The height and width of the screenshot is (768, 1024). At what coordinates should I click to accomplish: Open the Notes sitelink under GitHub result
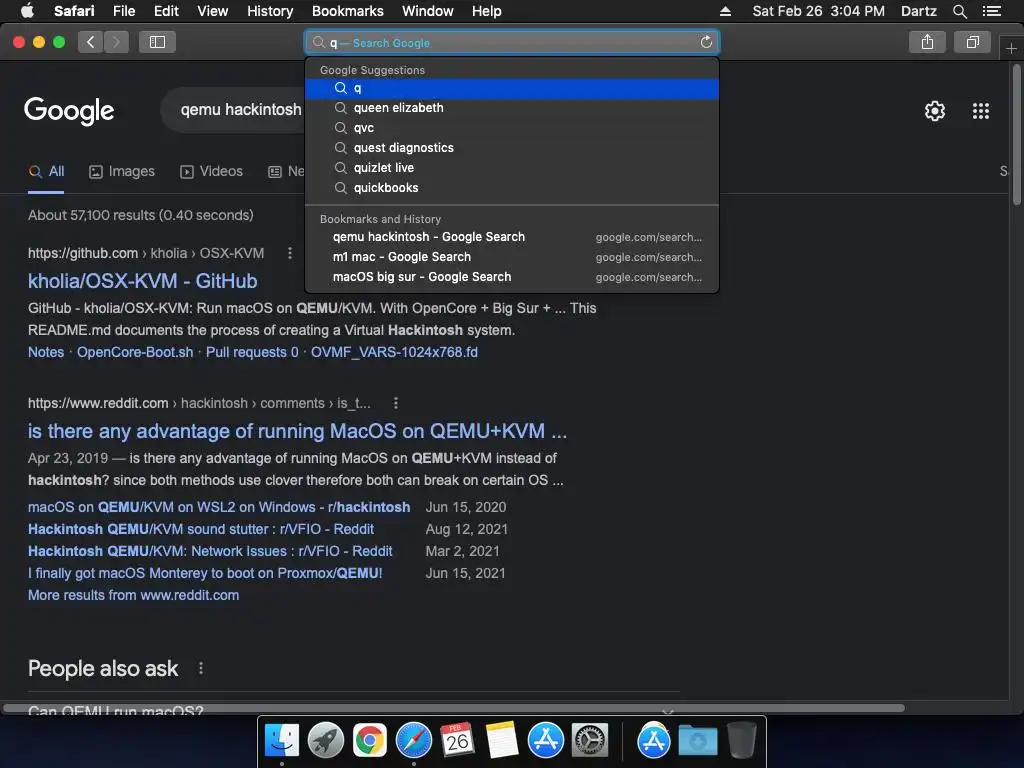coord(46,353)
